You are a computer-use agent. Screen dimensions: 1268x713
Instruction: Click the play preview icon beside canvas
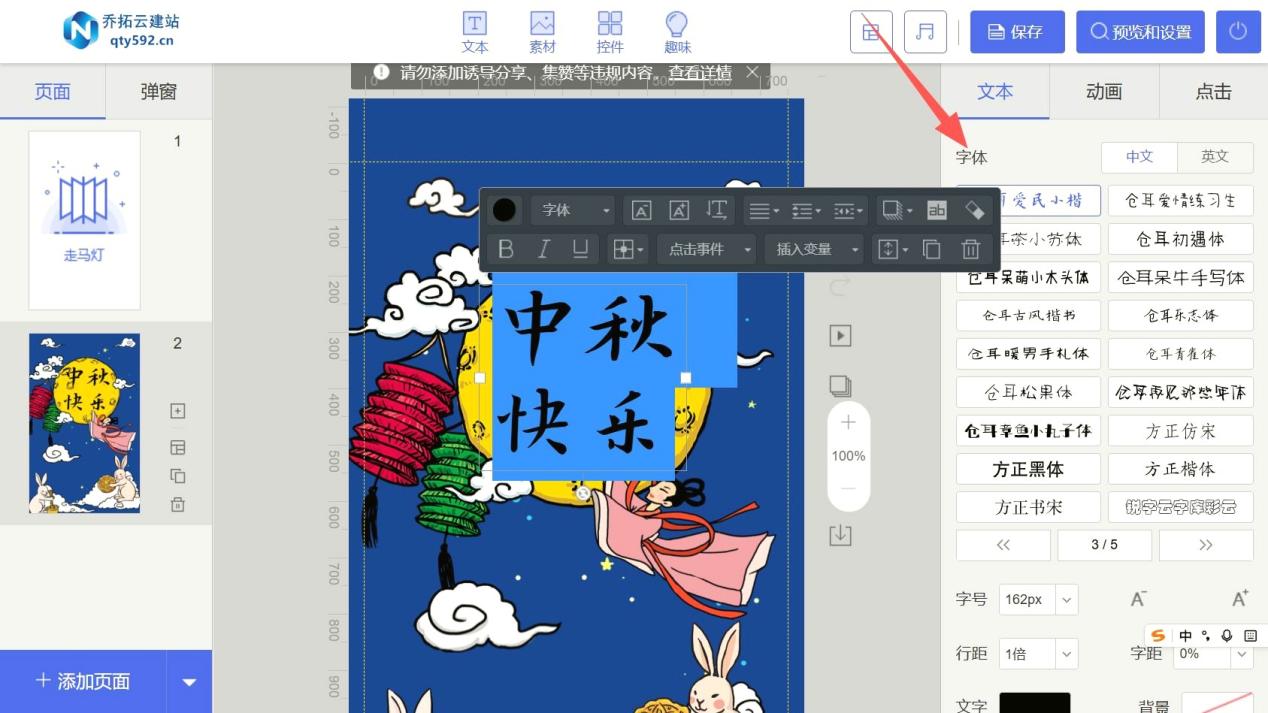[840, 336]
